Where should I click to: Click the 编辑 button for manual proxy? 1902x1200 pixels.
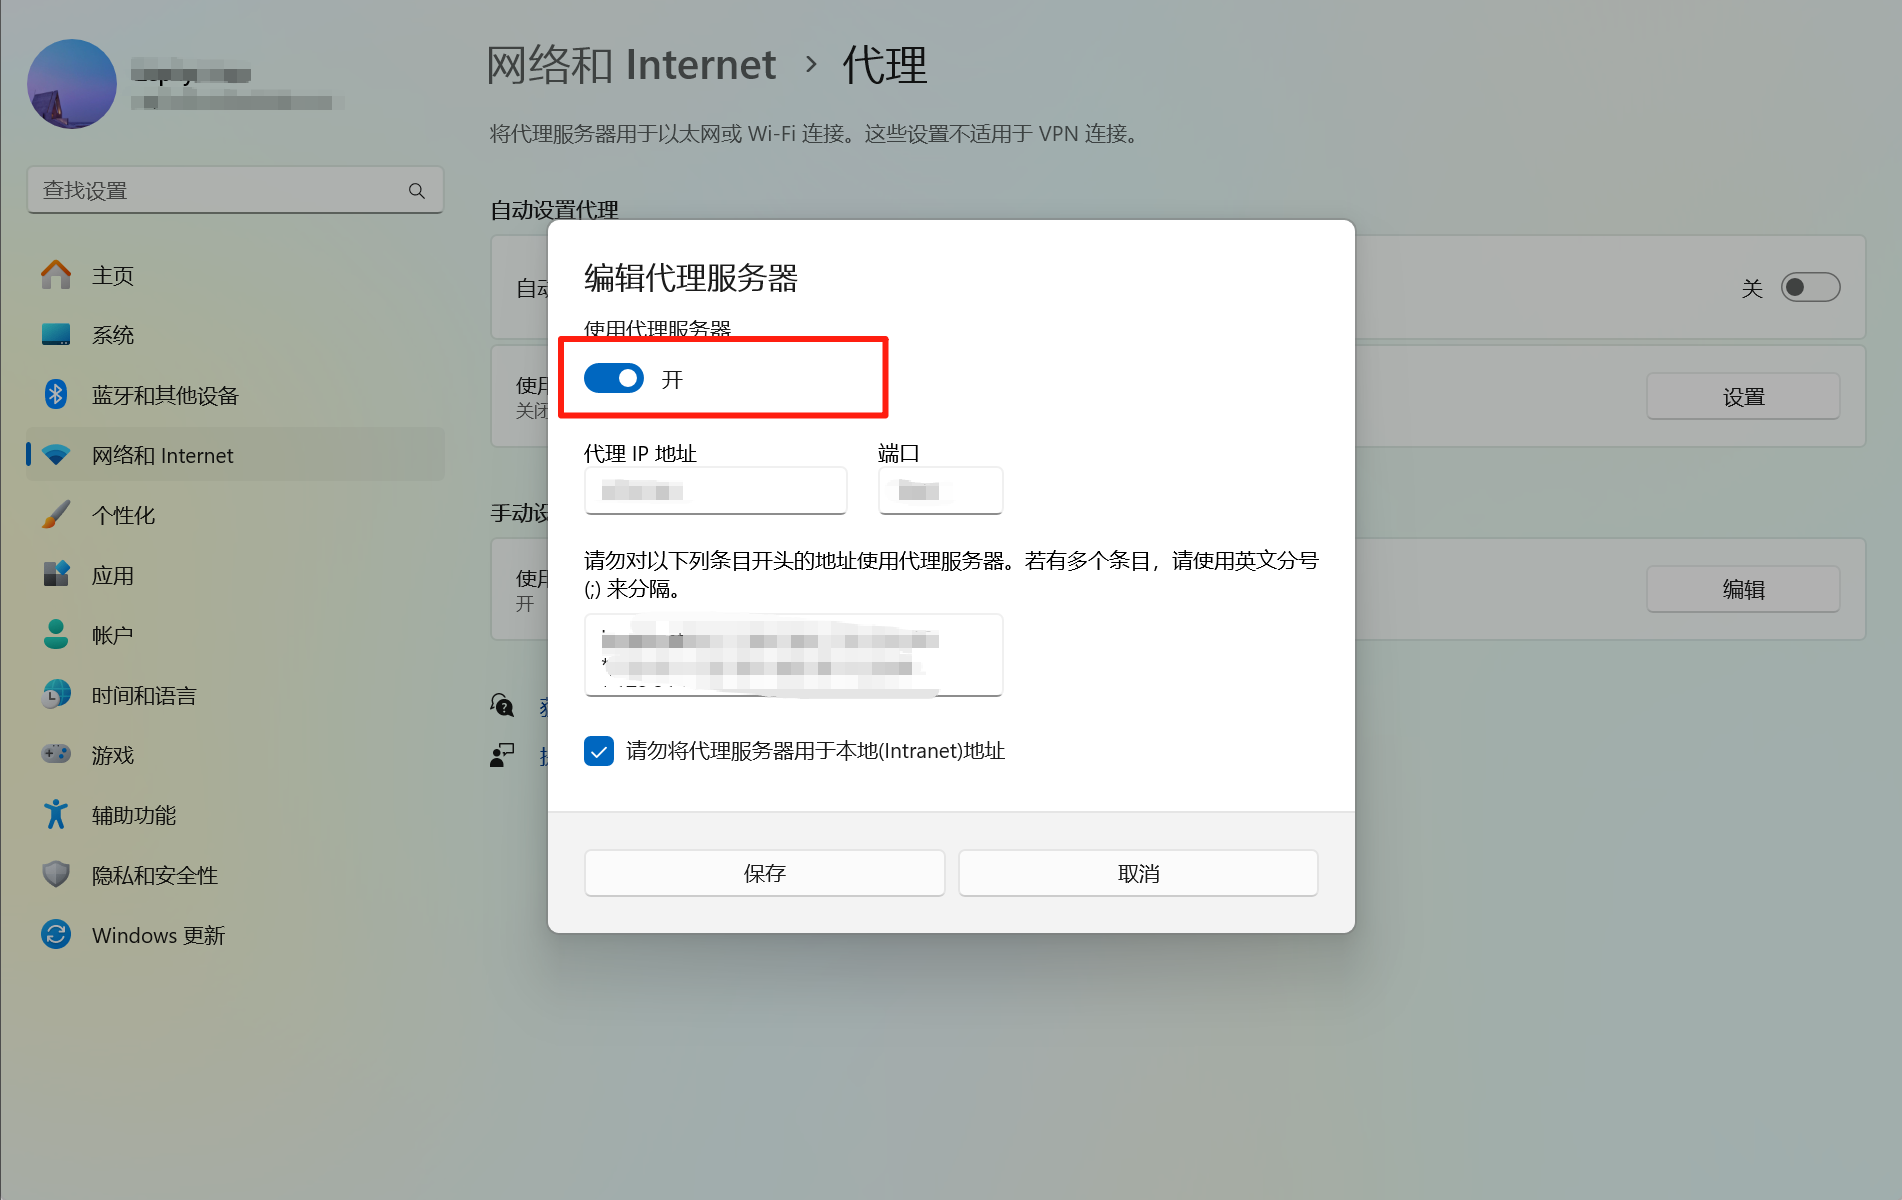(1743, 589)
